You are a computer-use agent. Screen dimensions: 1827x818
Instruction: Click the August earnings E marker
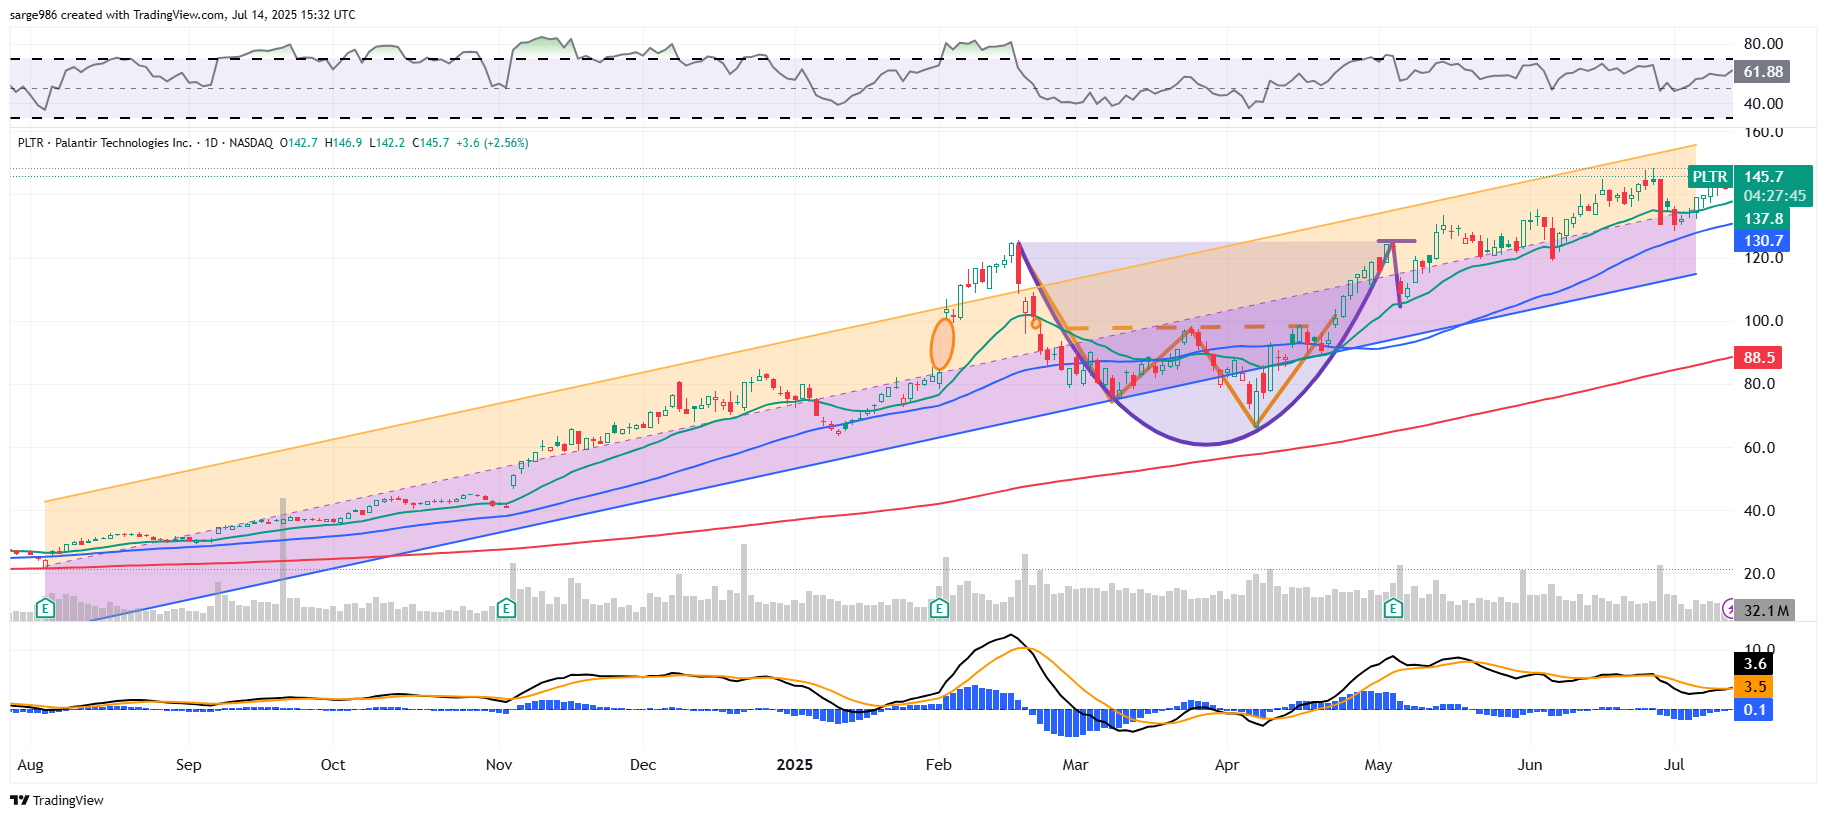click(x=45, y=608)
